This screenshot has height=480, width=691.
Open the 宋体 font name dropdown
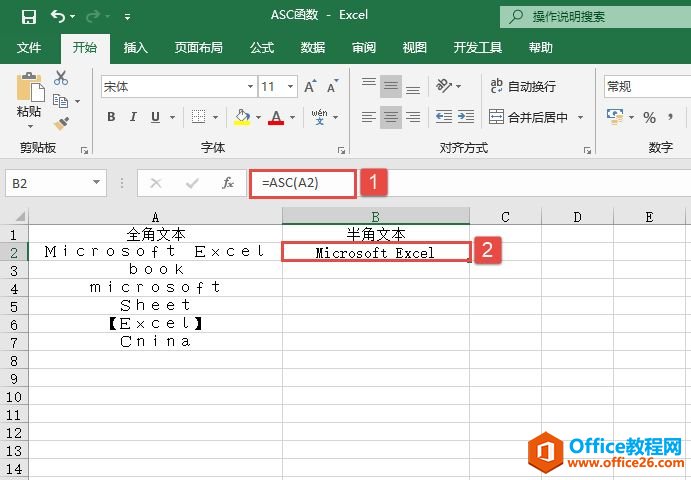[250, 86]
